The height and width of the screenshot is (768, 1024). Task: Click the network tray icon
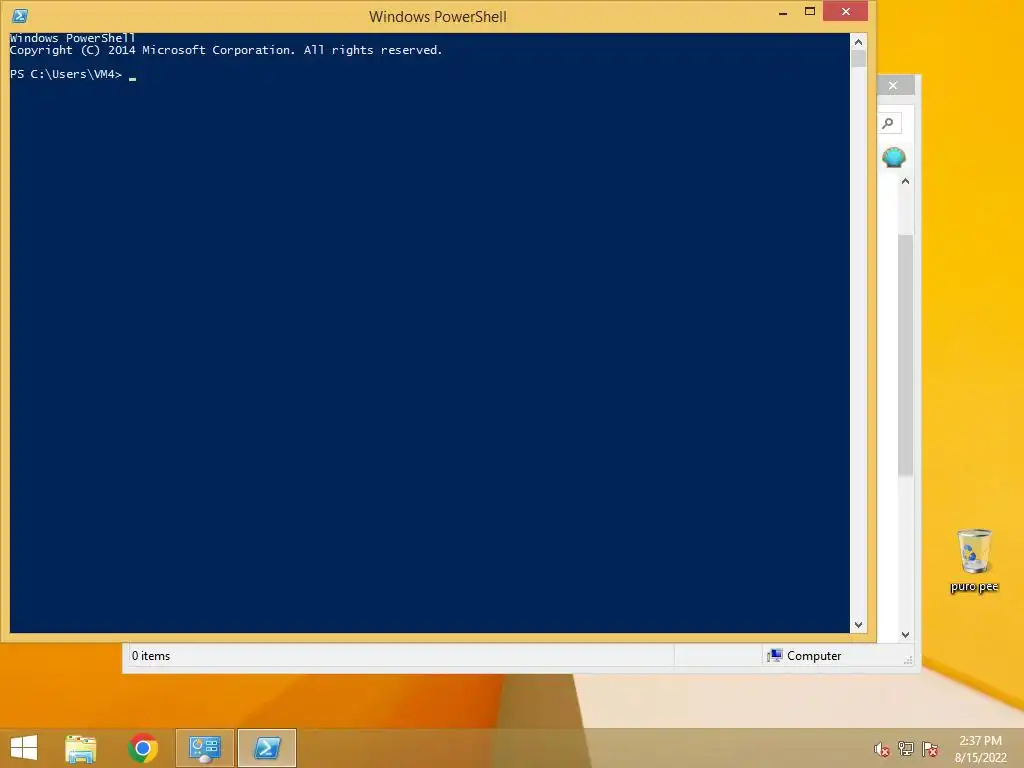906,749
